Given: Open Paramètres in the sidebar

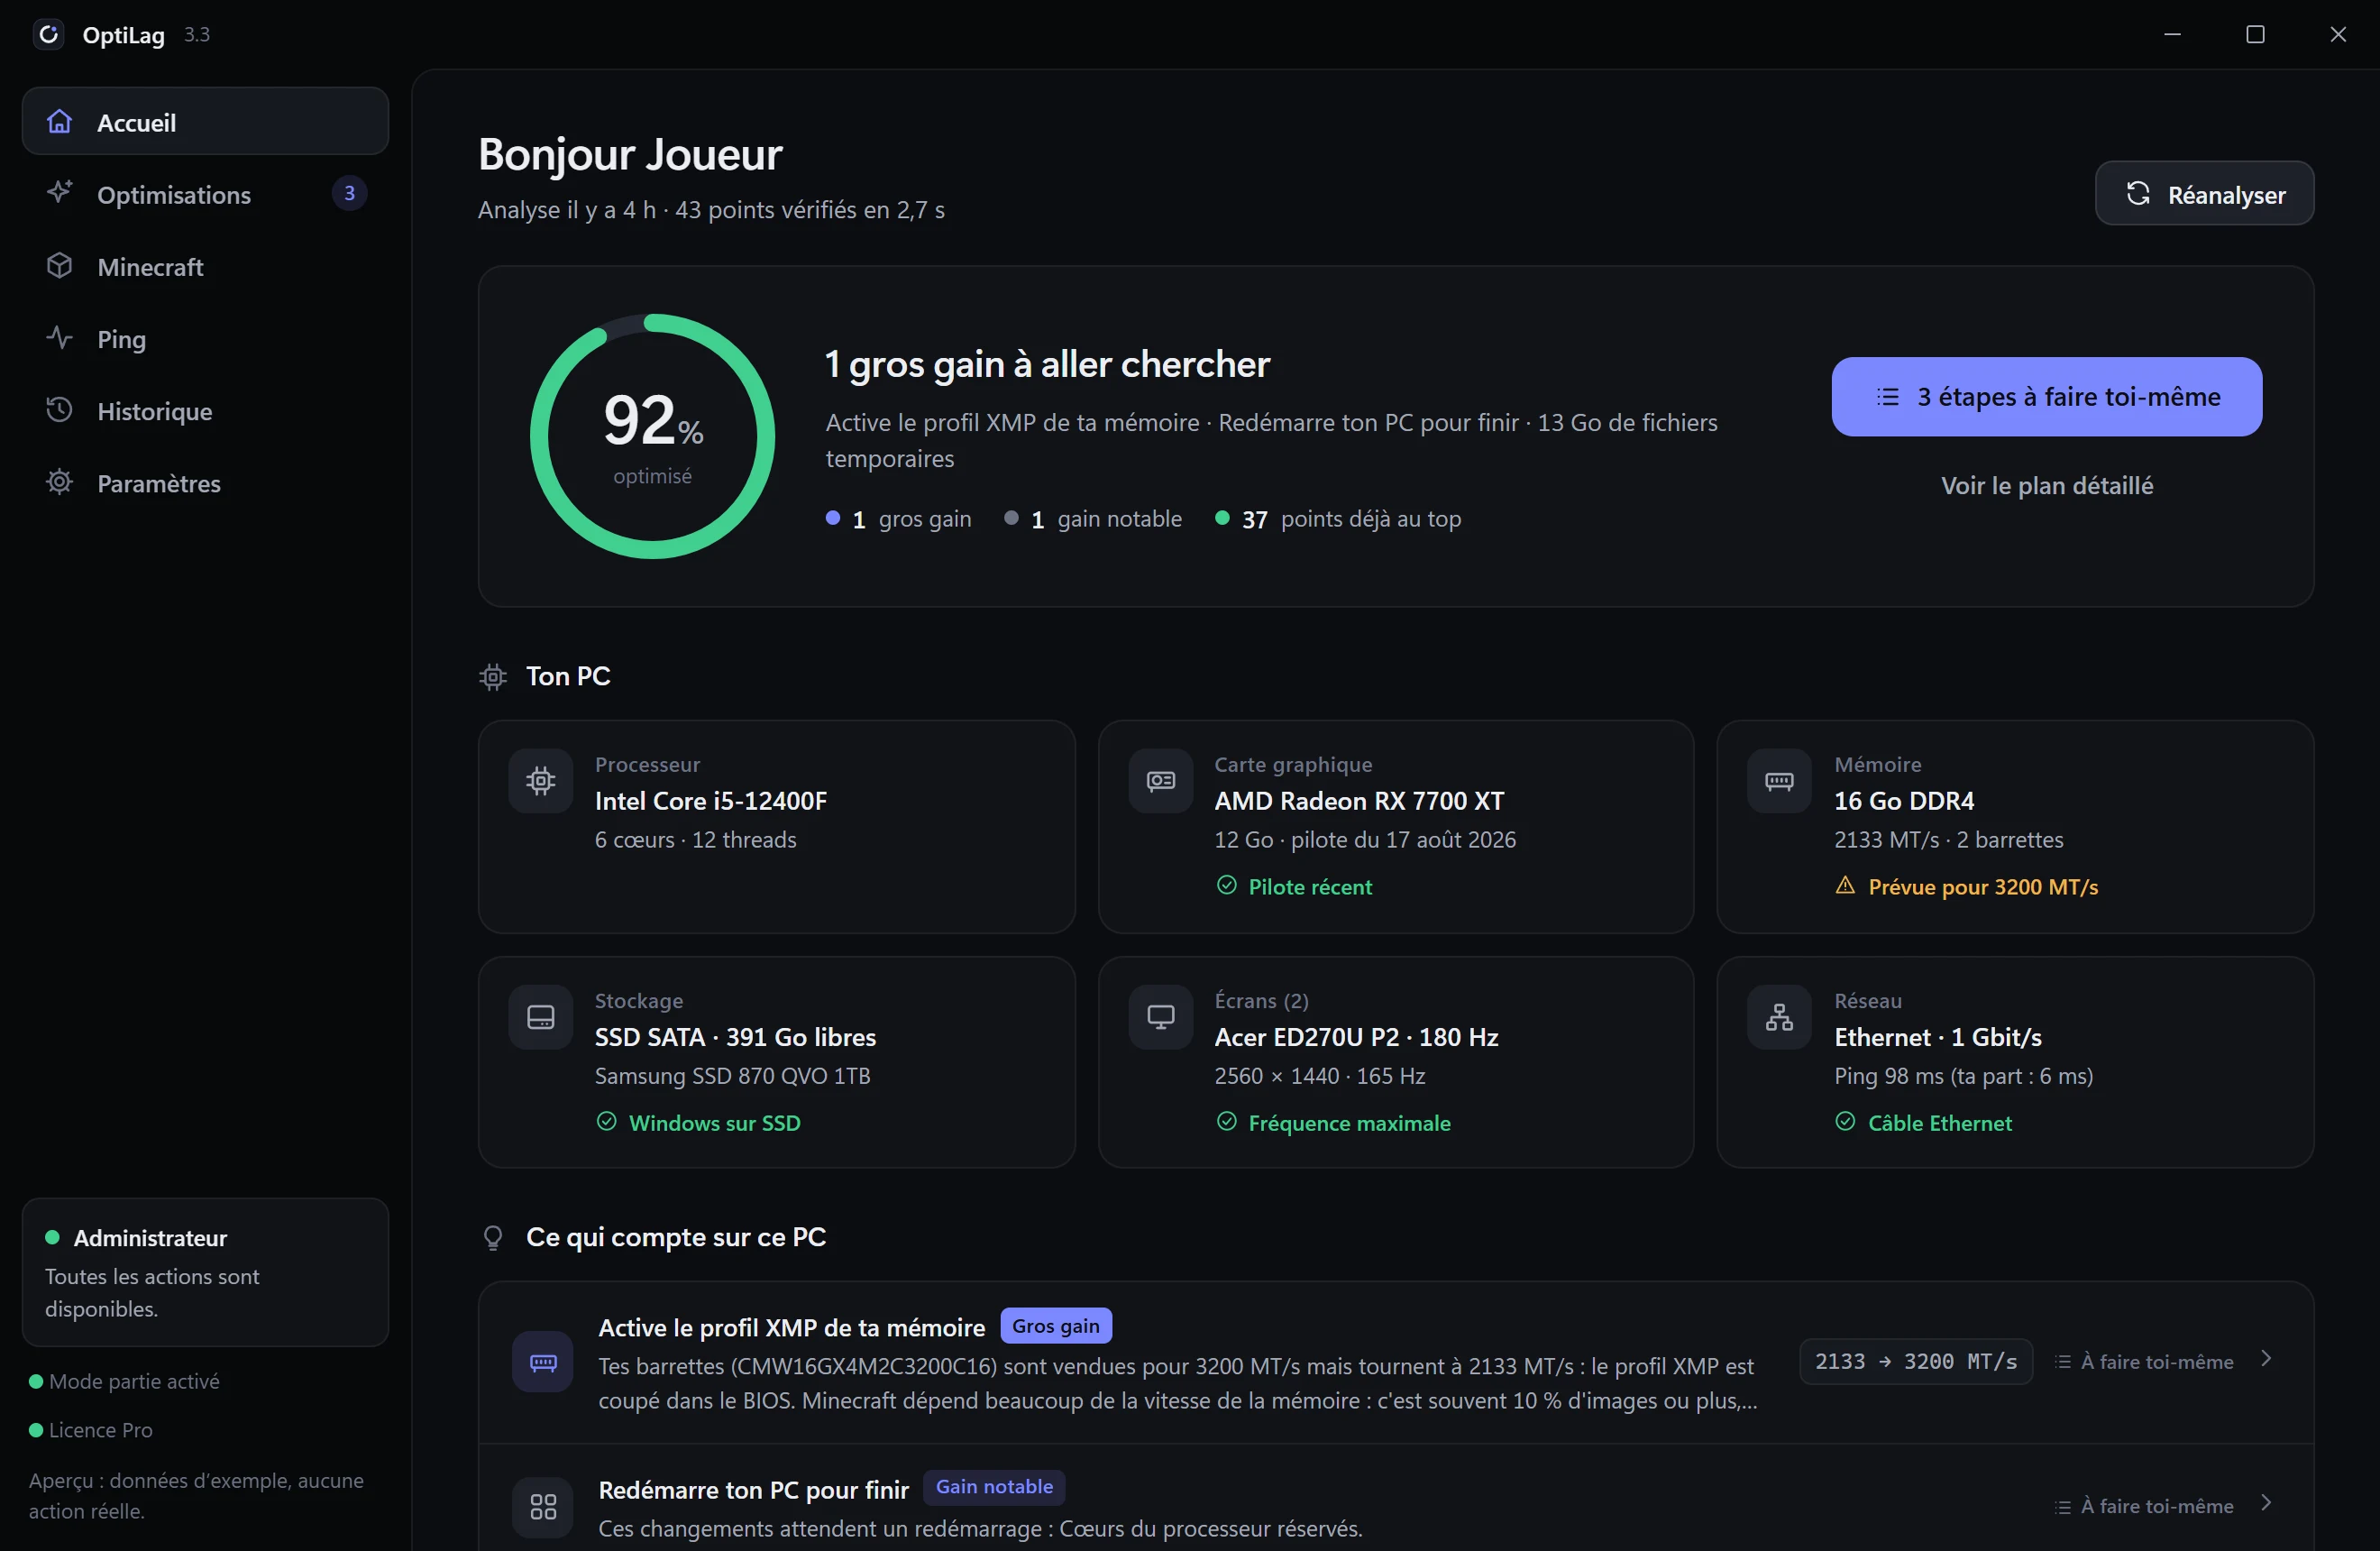Looking at the screenshot, I should pos(205,482).
